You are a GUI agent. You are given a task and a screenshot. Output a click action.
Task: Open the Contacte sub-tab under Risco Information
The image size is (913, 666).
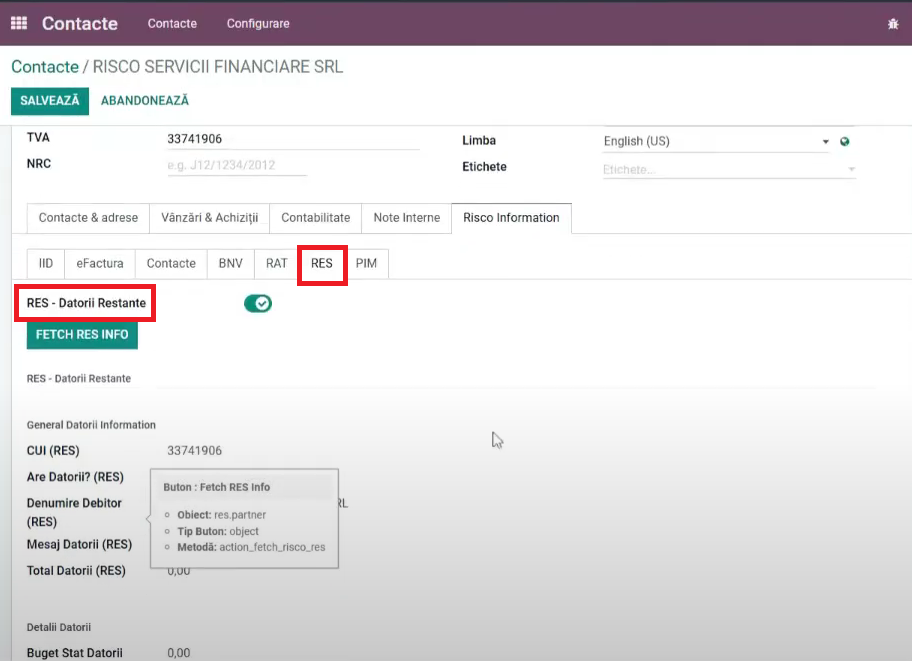pos(171,264)
